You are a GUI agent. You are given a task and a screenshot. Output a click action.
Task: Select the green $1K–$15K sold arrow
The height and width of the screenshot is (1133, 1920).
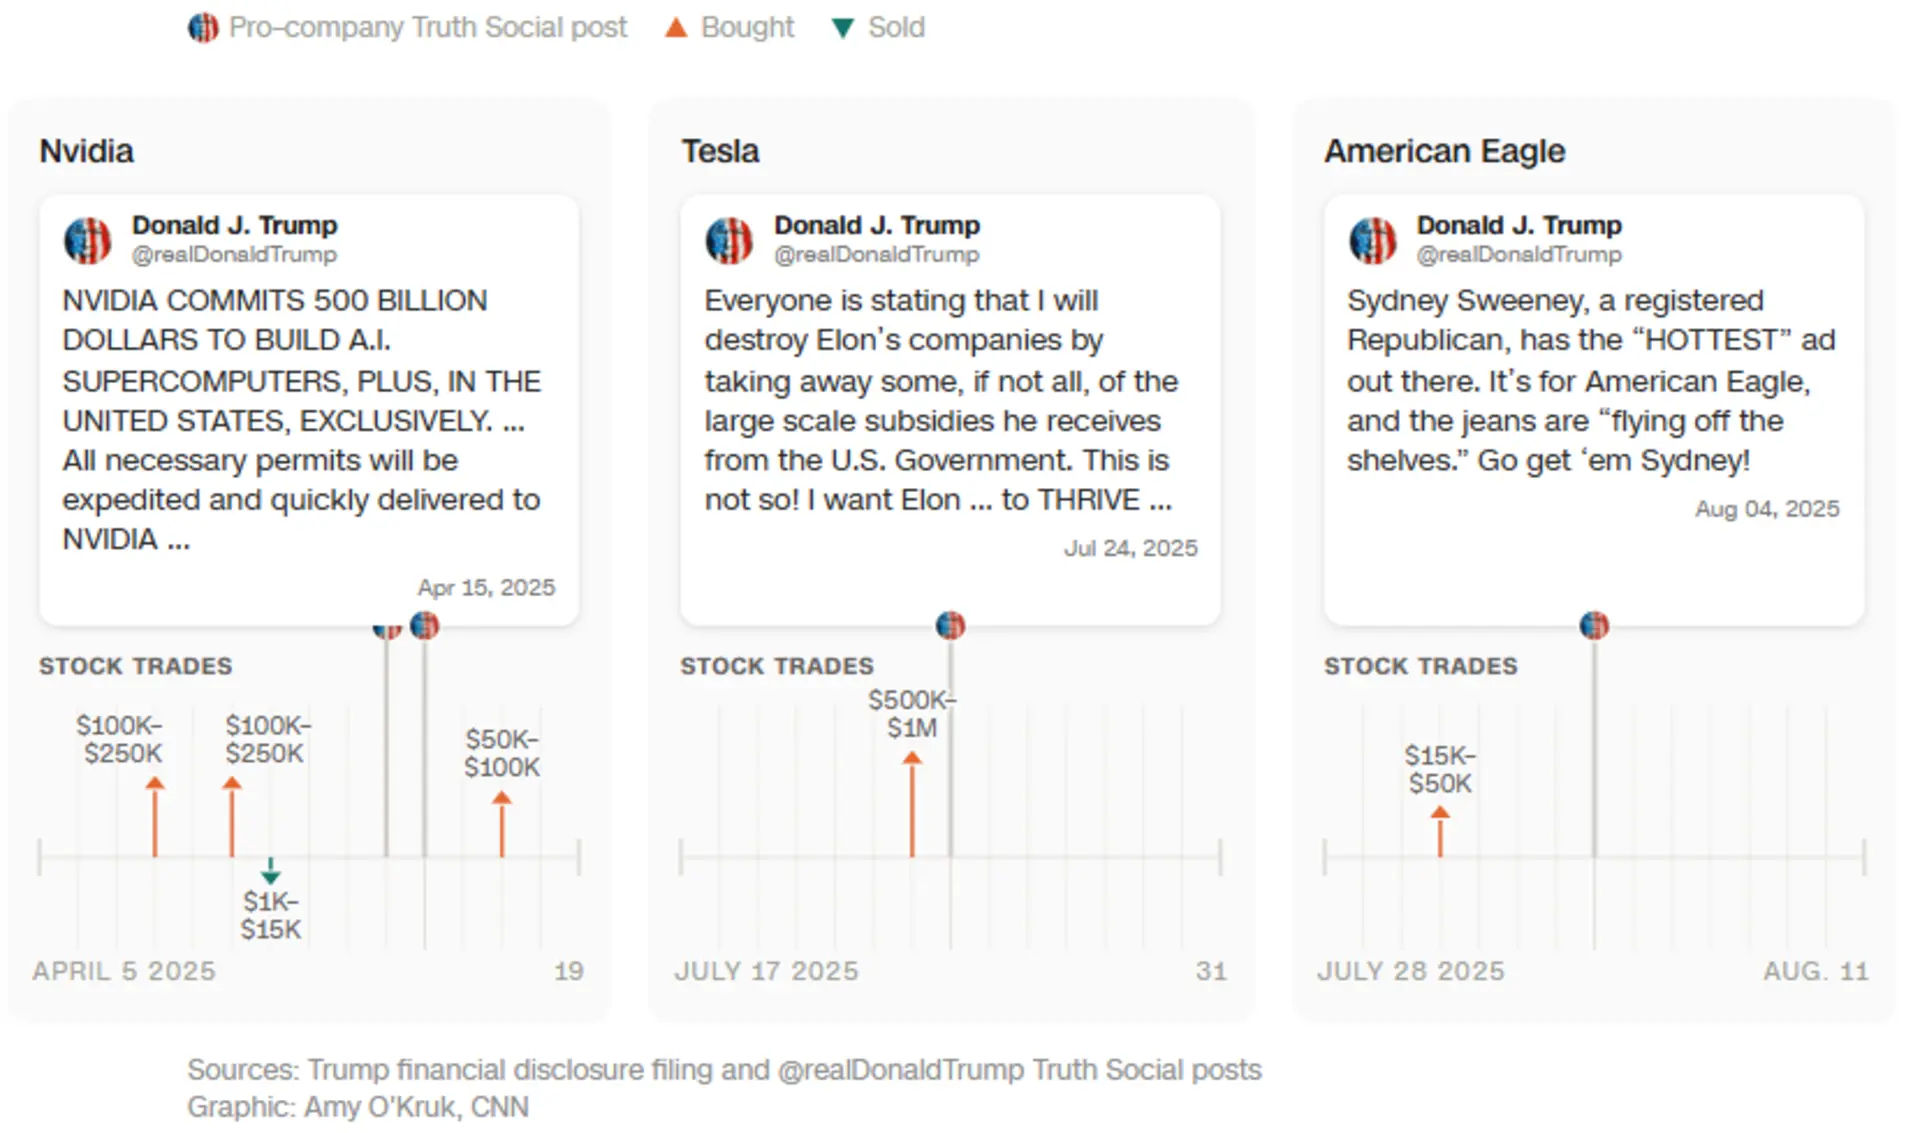[270, 870]
